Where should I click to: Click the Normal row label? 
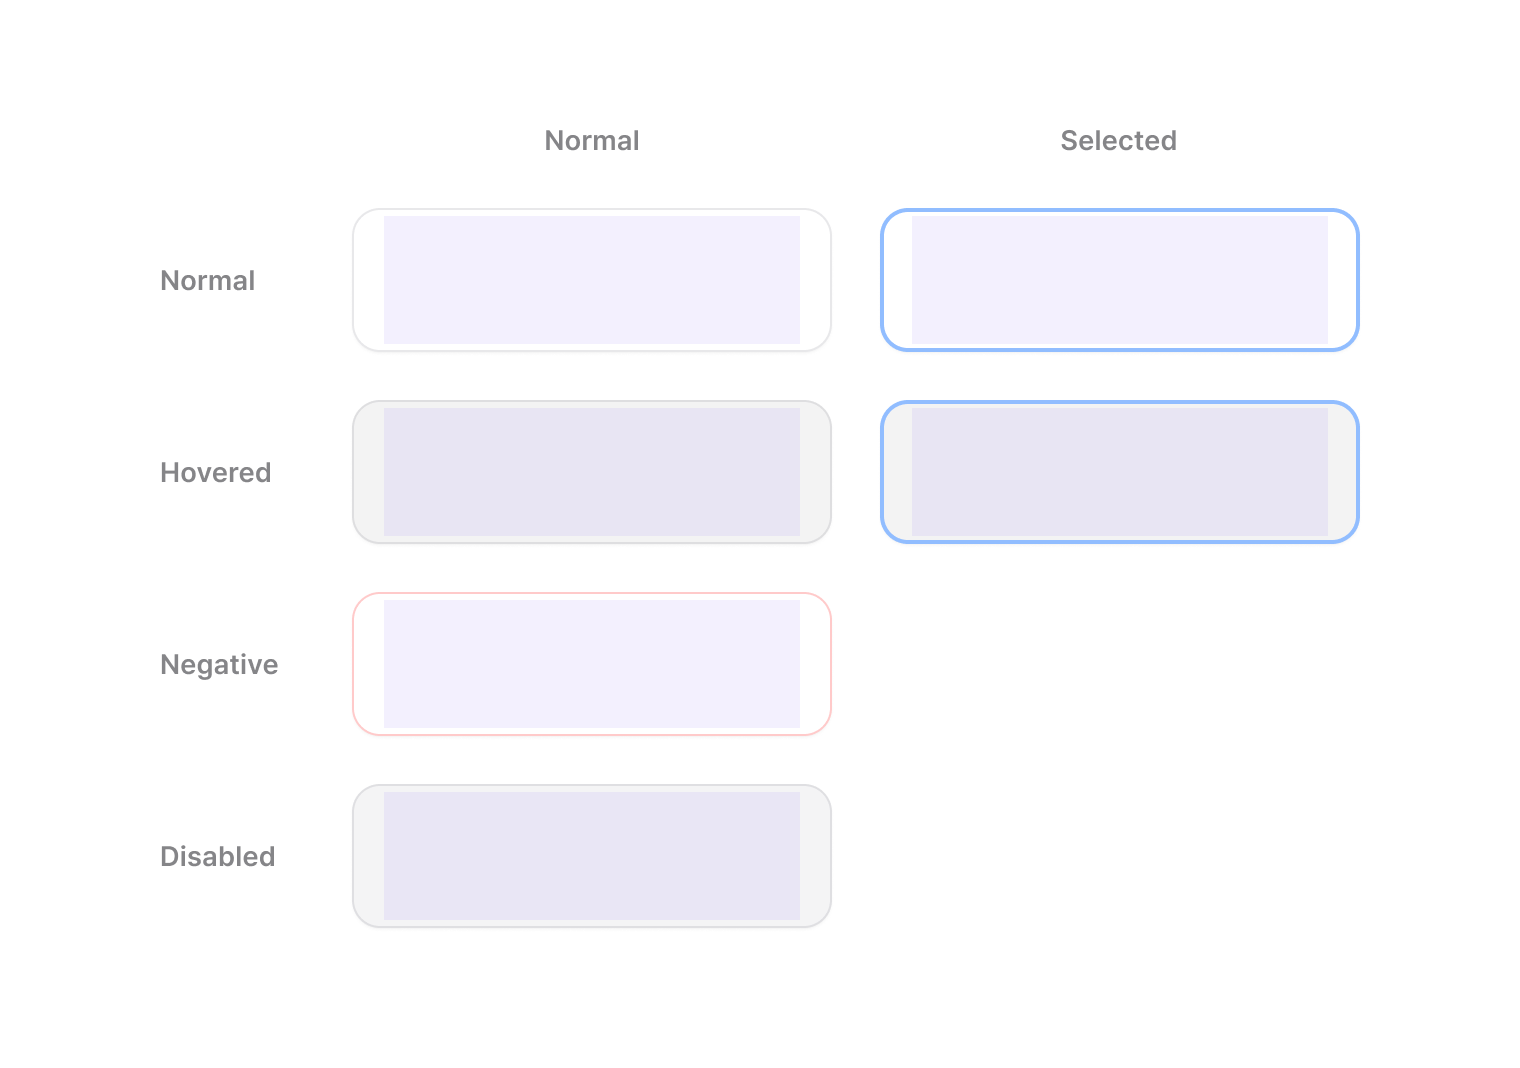[x=208, y=281]
